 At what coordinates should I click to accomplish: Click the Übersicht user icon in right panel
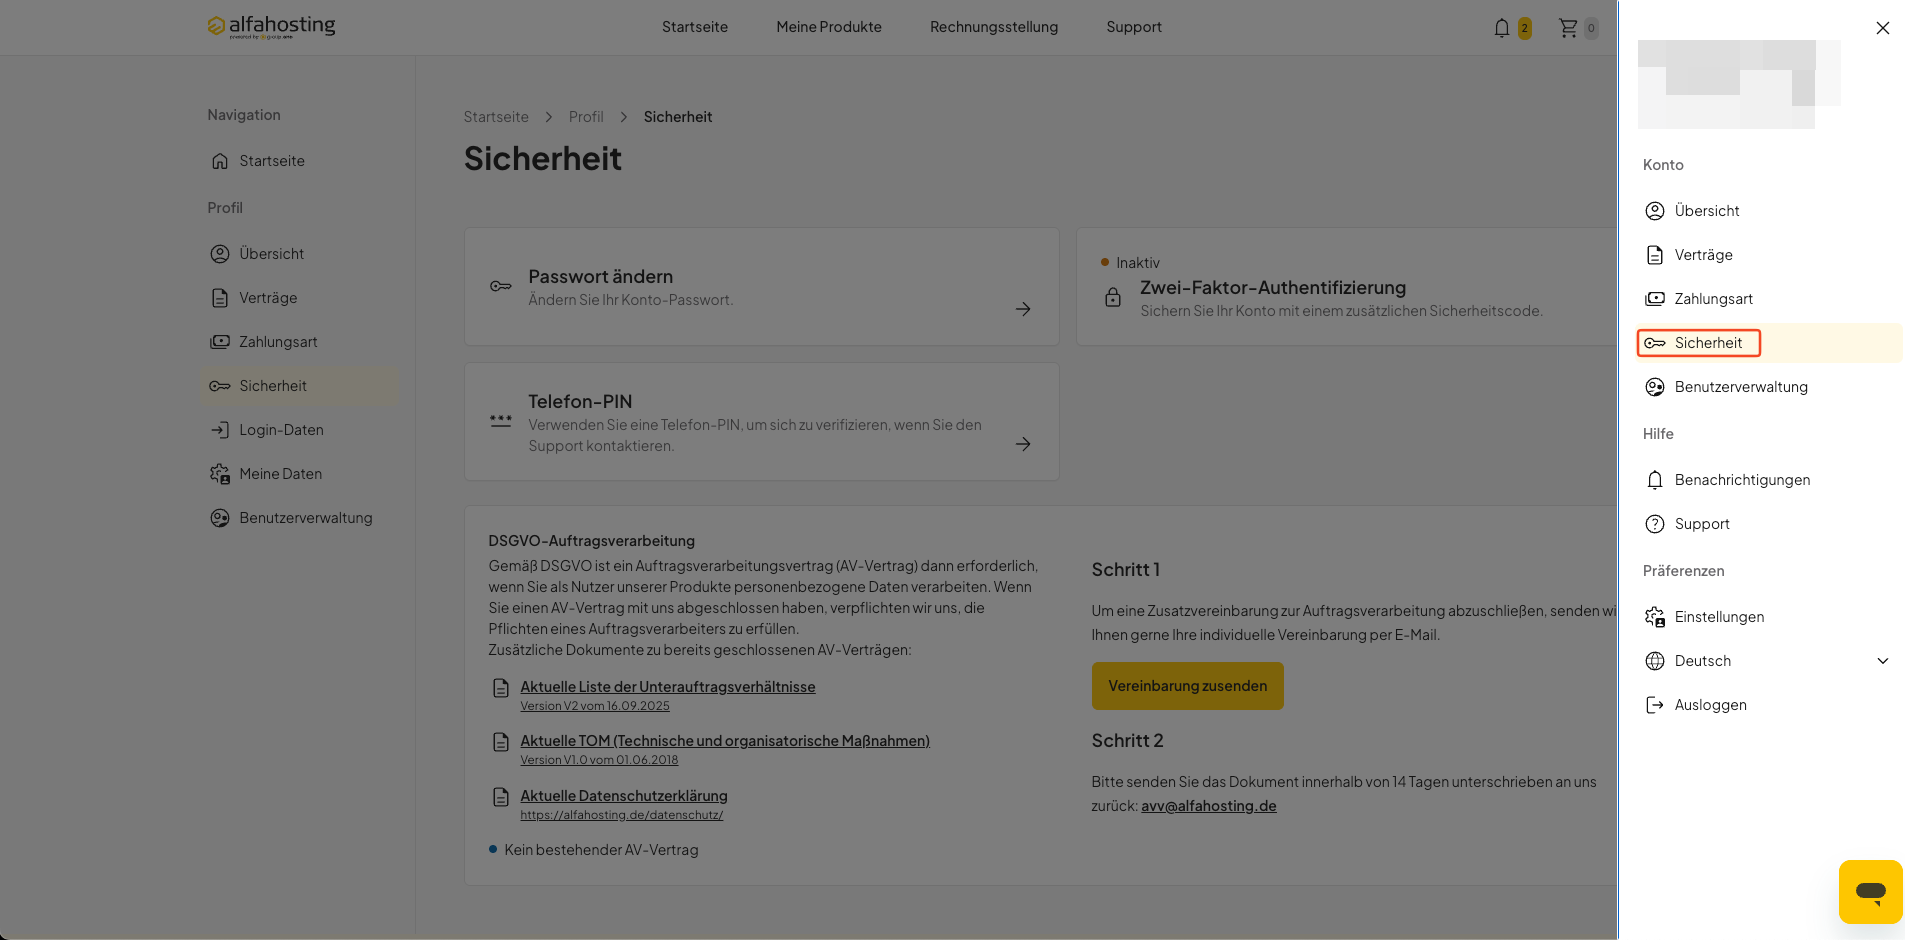[x=1655, y=211]
